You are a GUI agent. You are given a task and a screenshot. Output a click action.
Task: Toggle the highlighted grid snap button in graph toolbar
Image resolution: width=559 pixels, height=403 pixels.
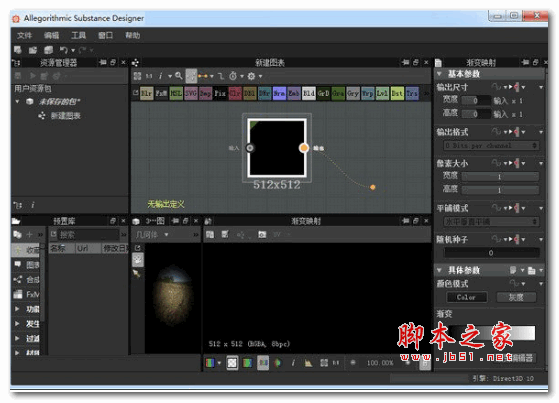tap(191, 76)
